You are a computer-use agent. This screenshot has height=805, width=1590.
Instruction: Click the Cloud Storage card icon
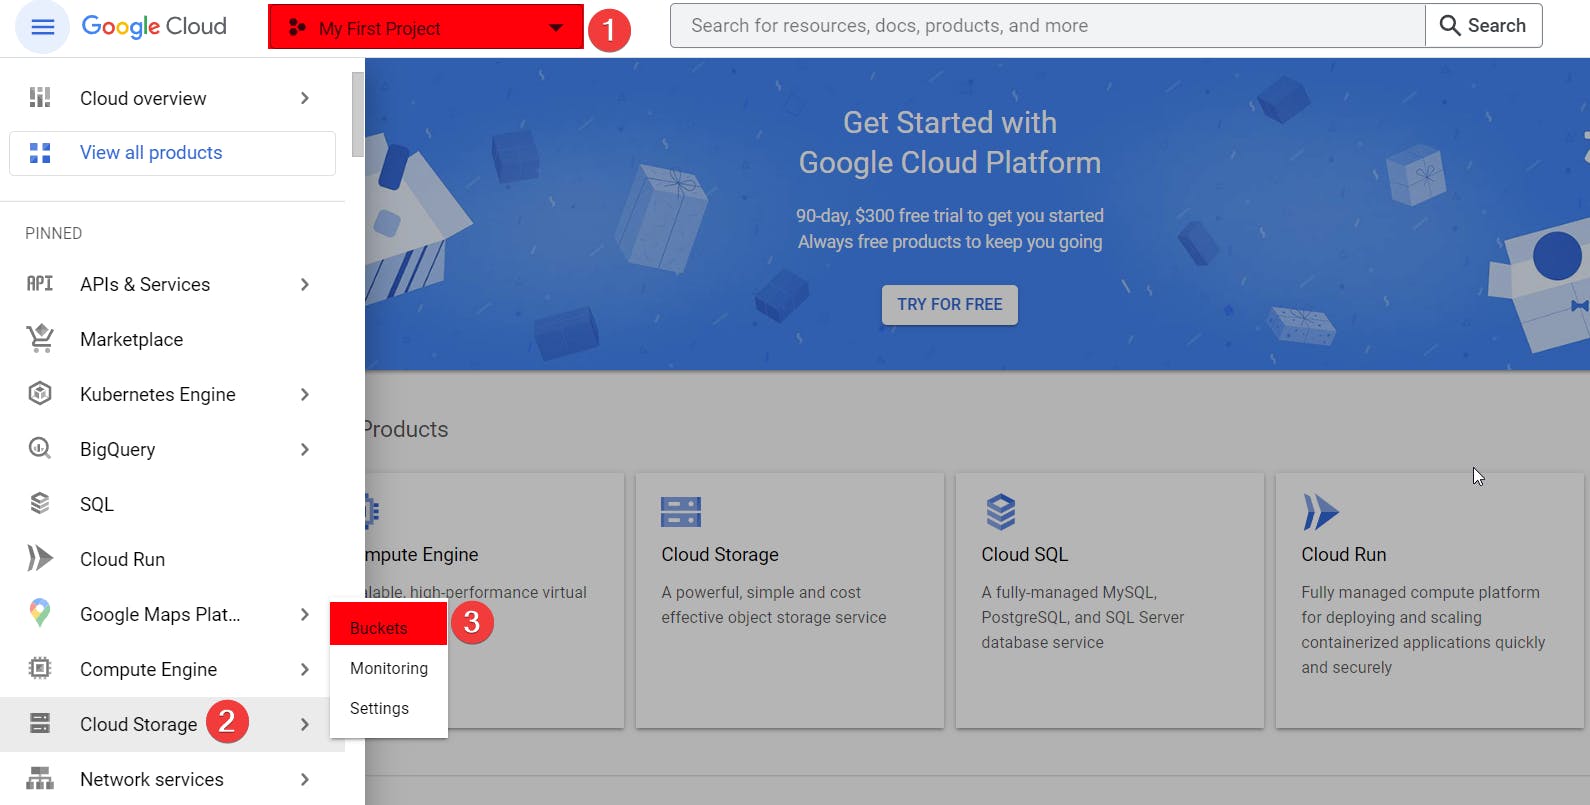[681, 512]
